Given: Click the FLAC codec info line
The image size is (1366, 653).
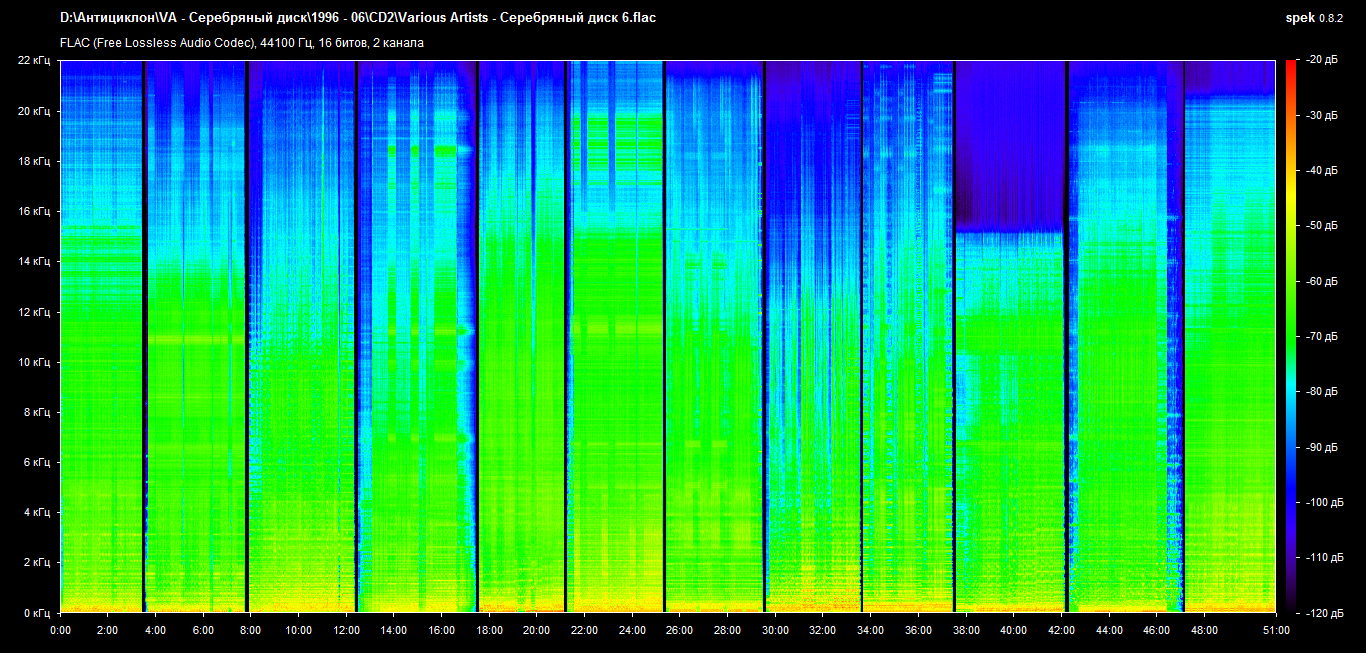Looking at the screenshot, I should click(242, 43).
